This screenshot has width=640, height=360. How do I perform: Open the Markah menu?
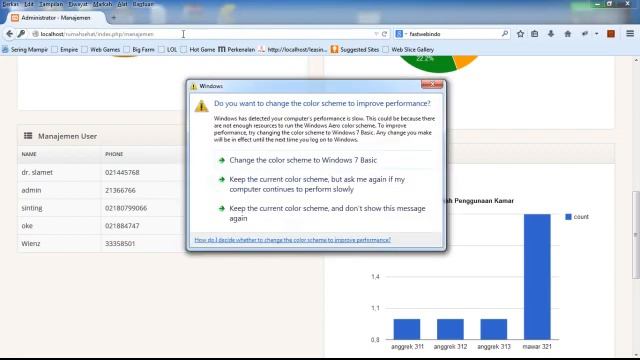point(102,4)
